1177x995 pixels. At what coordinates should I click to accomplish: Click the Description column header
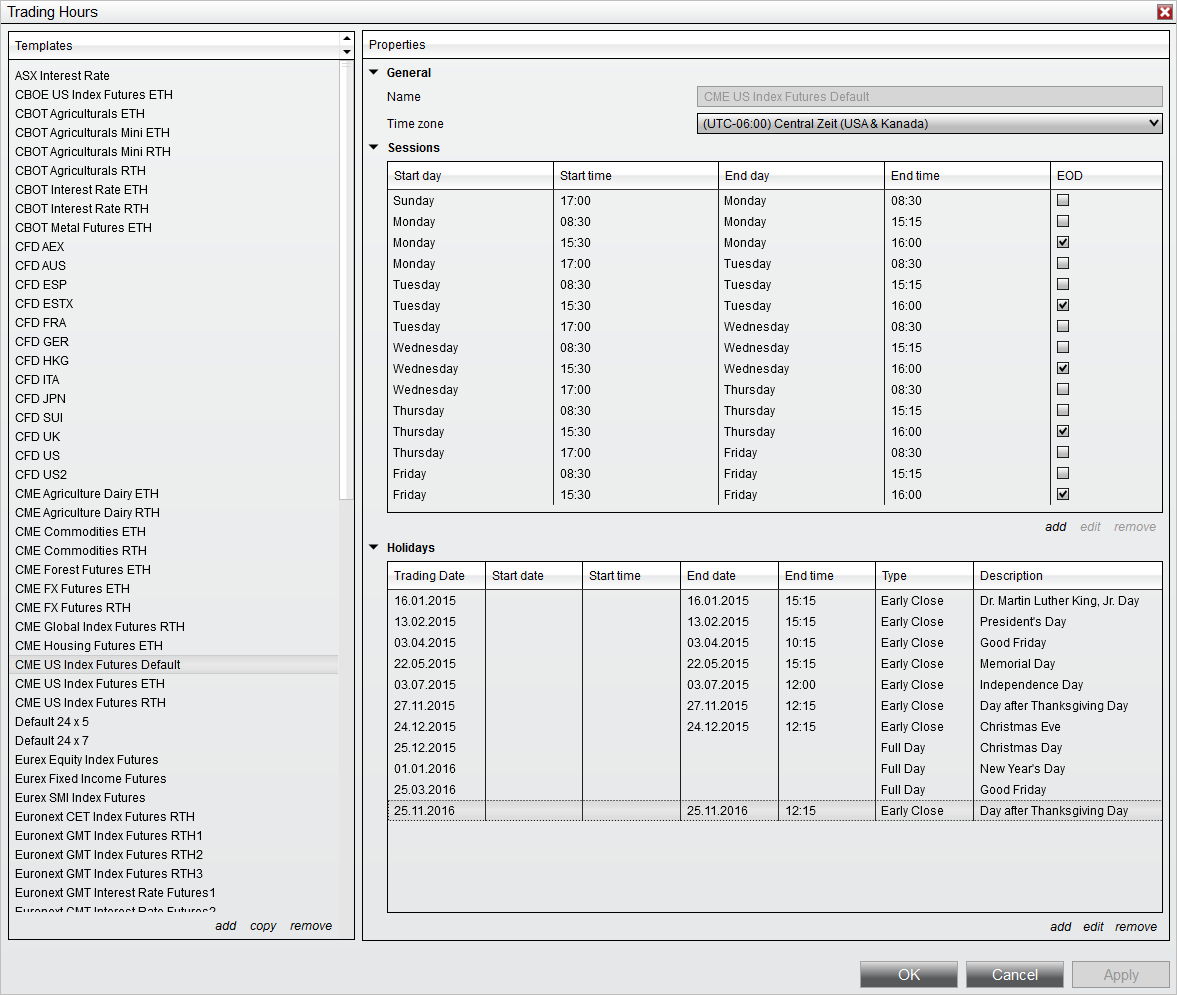tap(1067, 576)
